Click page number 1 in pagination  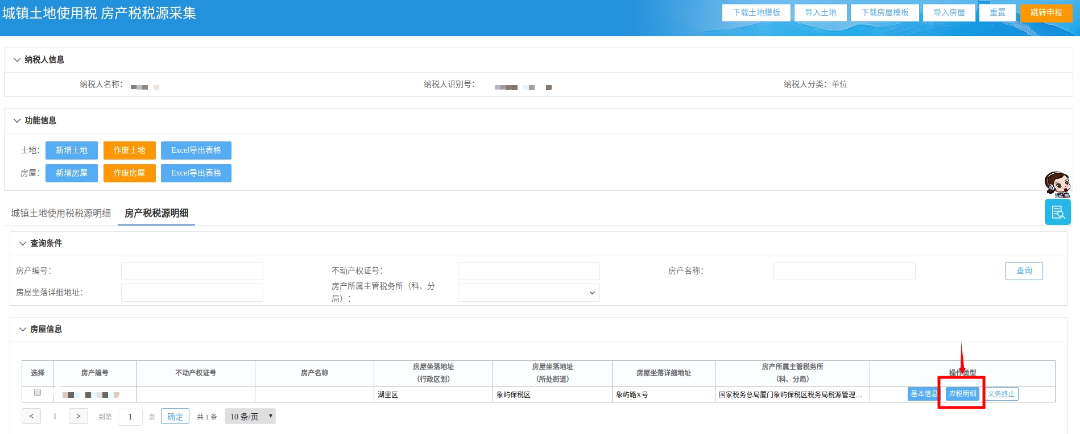coord(55,416)
